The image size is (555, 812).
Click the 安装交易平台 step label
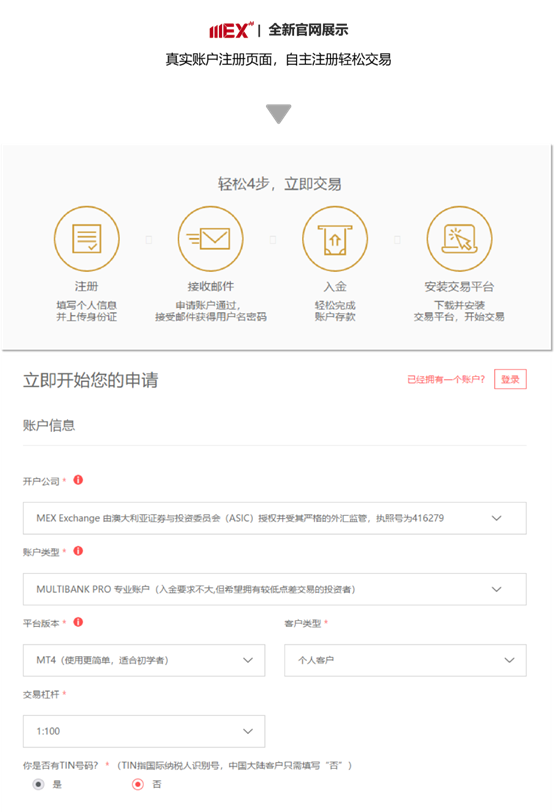click(x=459, y=286)
